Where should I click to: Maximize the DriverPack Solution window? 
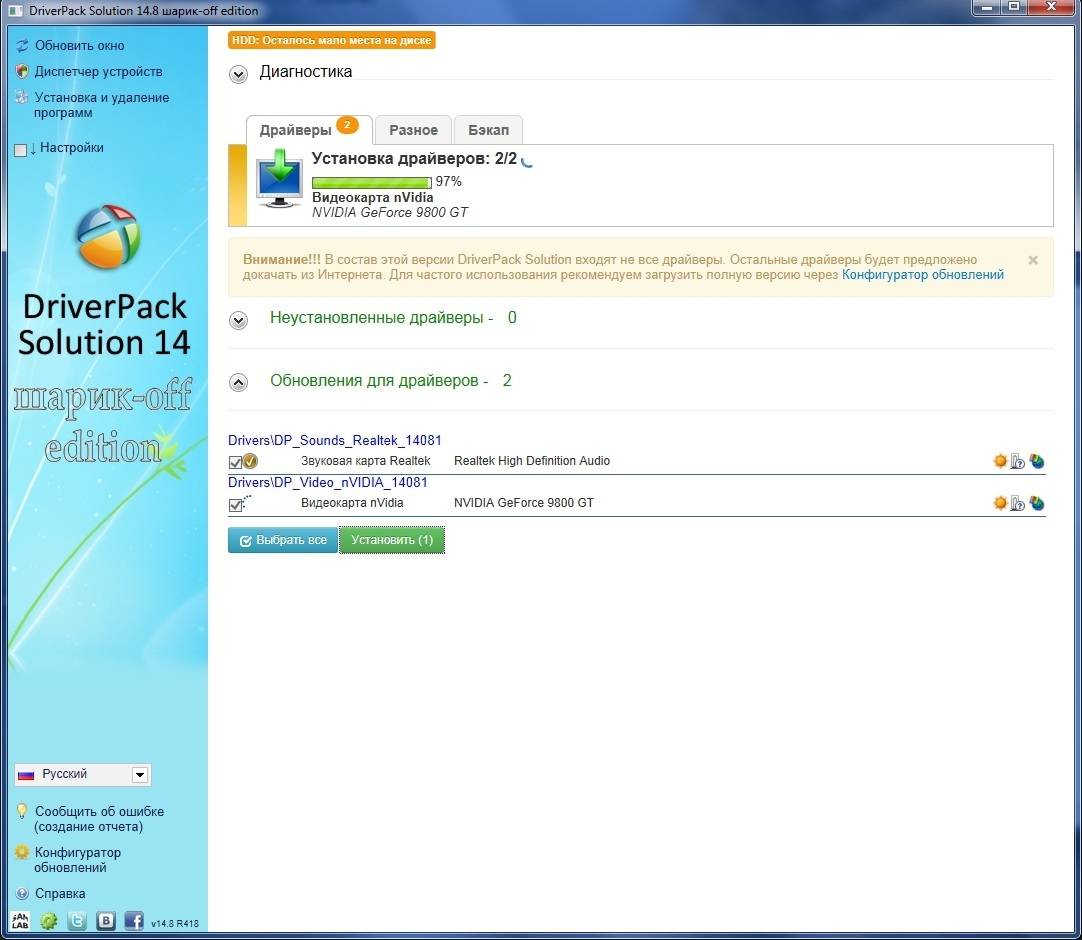tap(1014, 7)
